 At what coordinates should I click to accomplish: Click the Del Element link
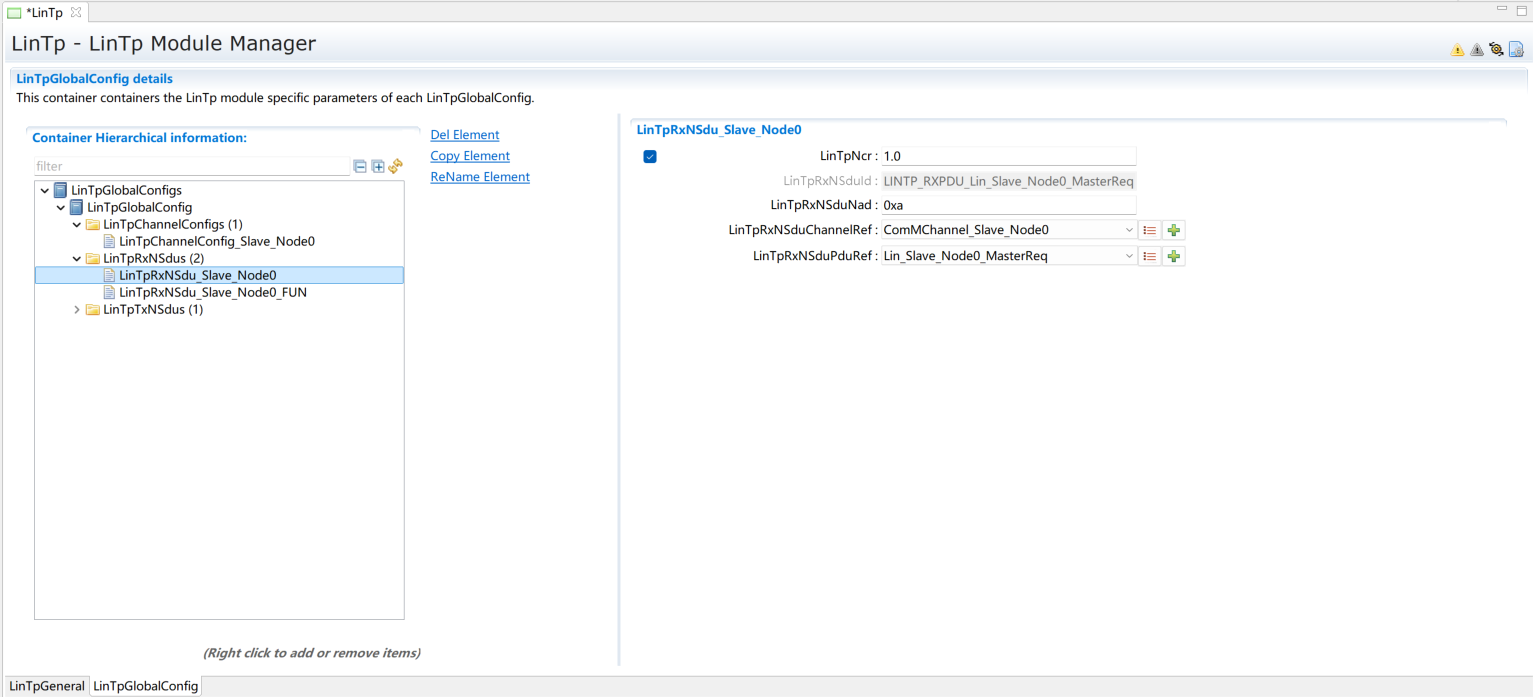464,135
